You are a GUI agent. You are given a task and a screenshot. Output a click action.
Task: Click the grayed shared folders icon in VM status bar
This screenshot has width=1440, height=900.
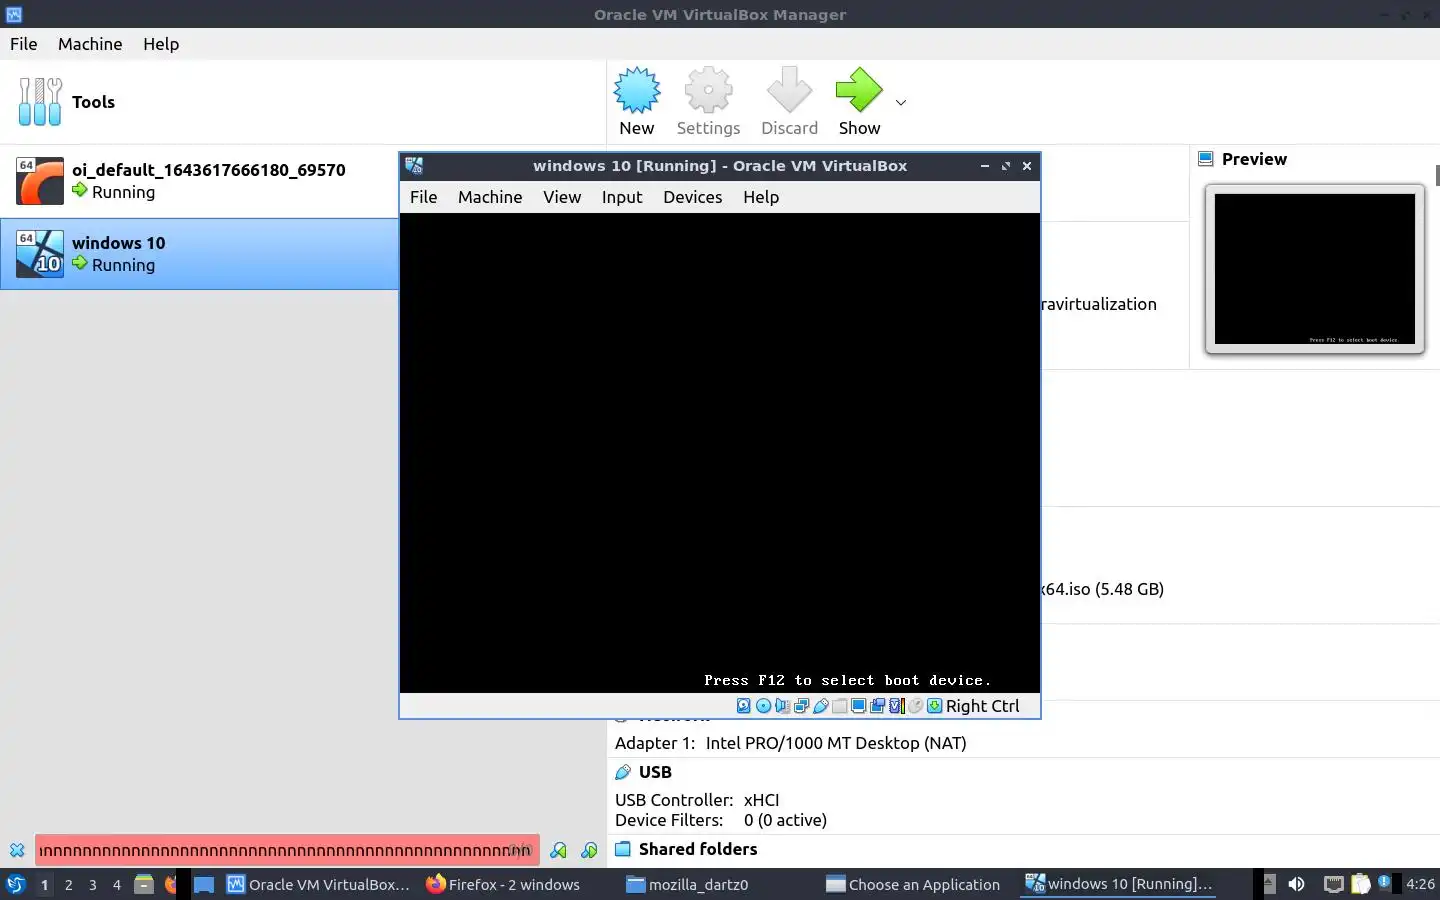[840, 706]
